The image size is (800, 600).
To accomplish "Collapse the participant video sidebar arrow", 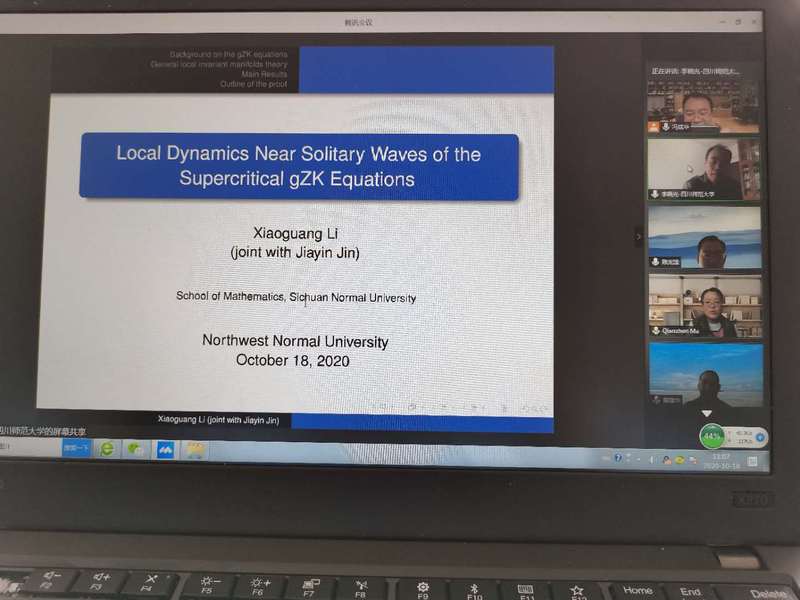I will click(x=638, y=237).
